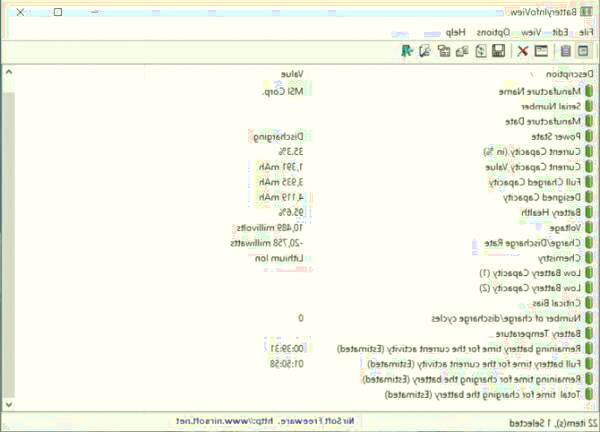
Task: Open the File menu
Action: click(584, 32)
